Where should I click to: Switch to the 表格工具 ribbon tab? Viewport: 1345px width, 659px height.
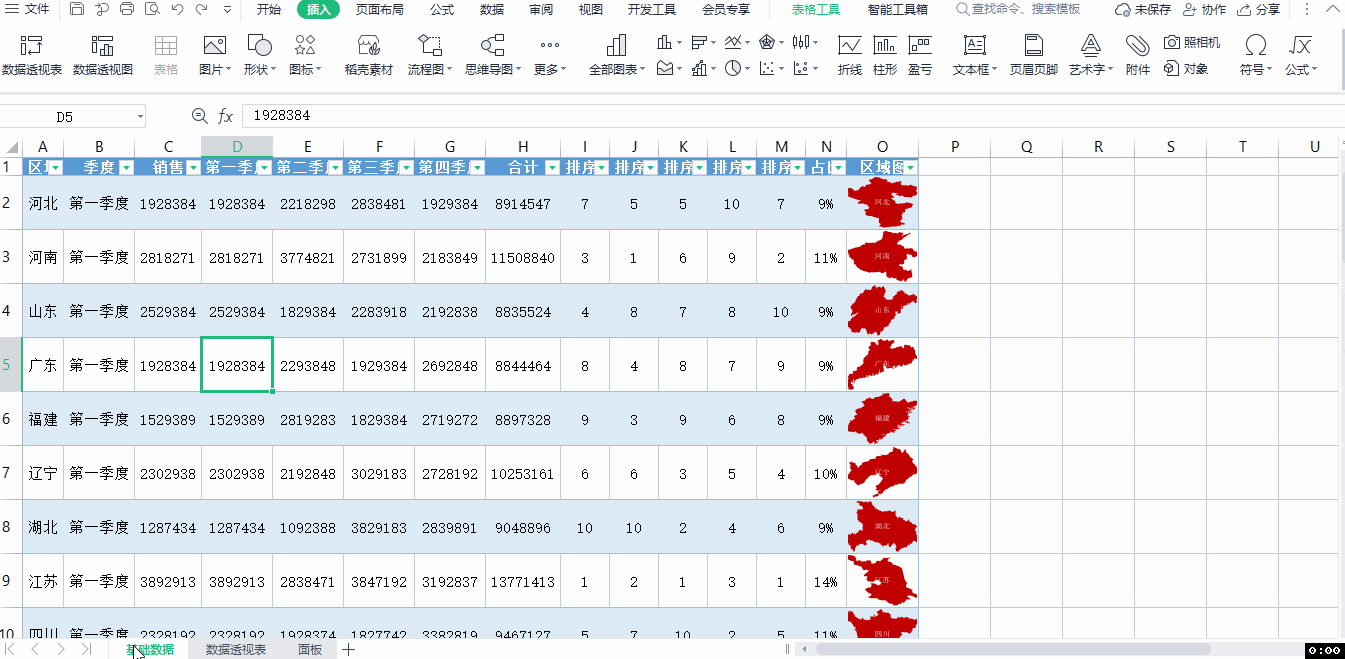(x=816, y=10)
